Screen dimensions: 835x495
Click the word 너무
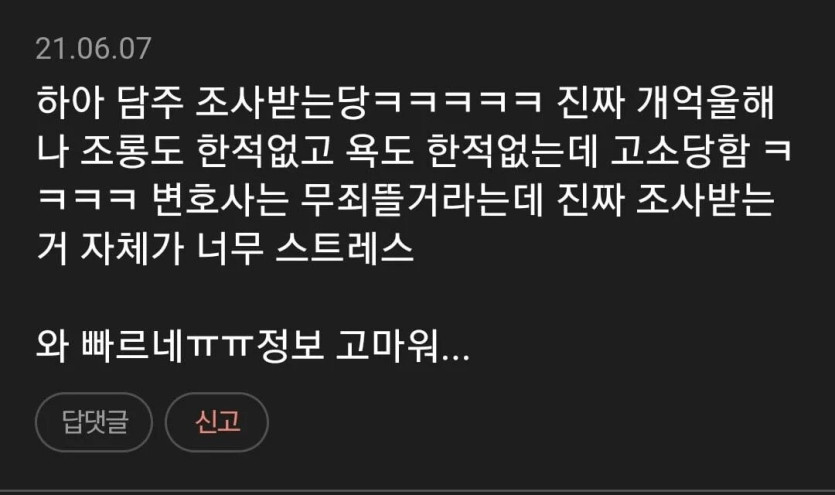coord(230,249)
